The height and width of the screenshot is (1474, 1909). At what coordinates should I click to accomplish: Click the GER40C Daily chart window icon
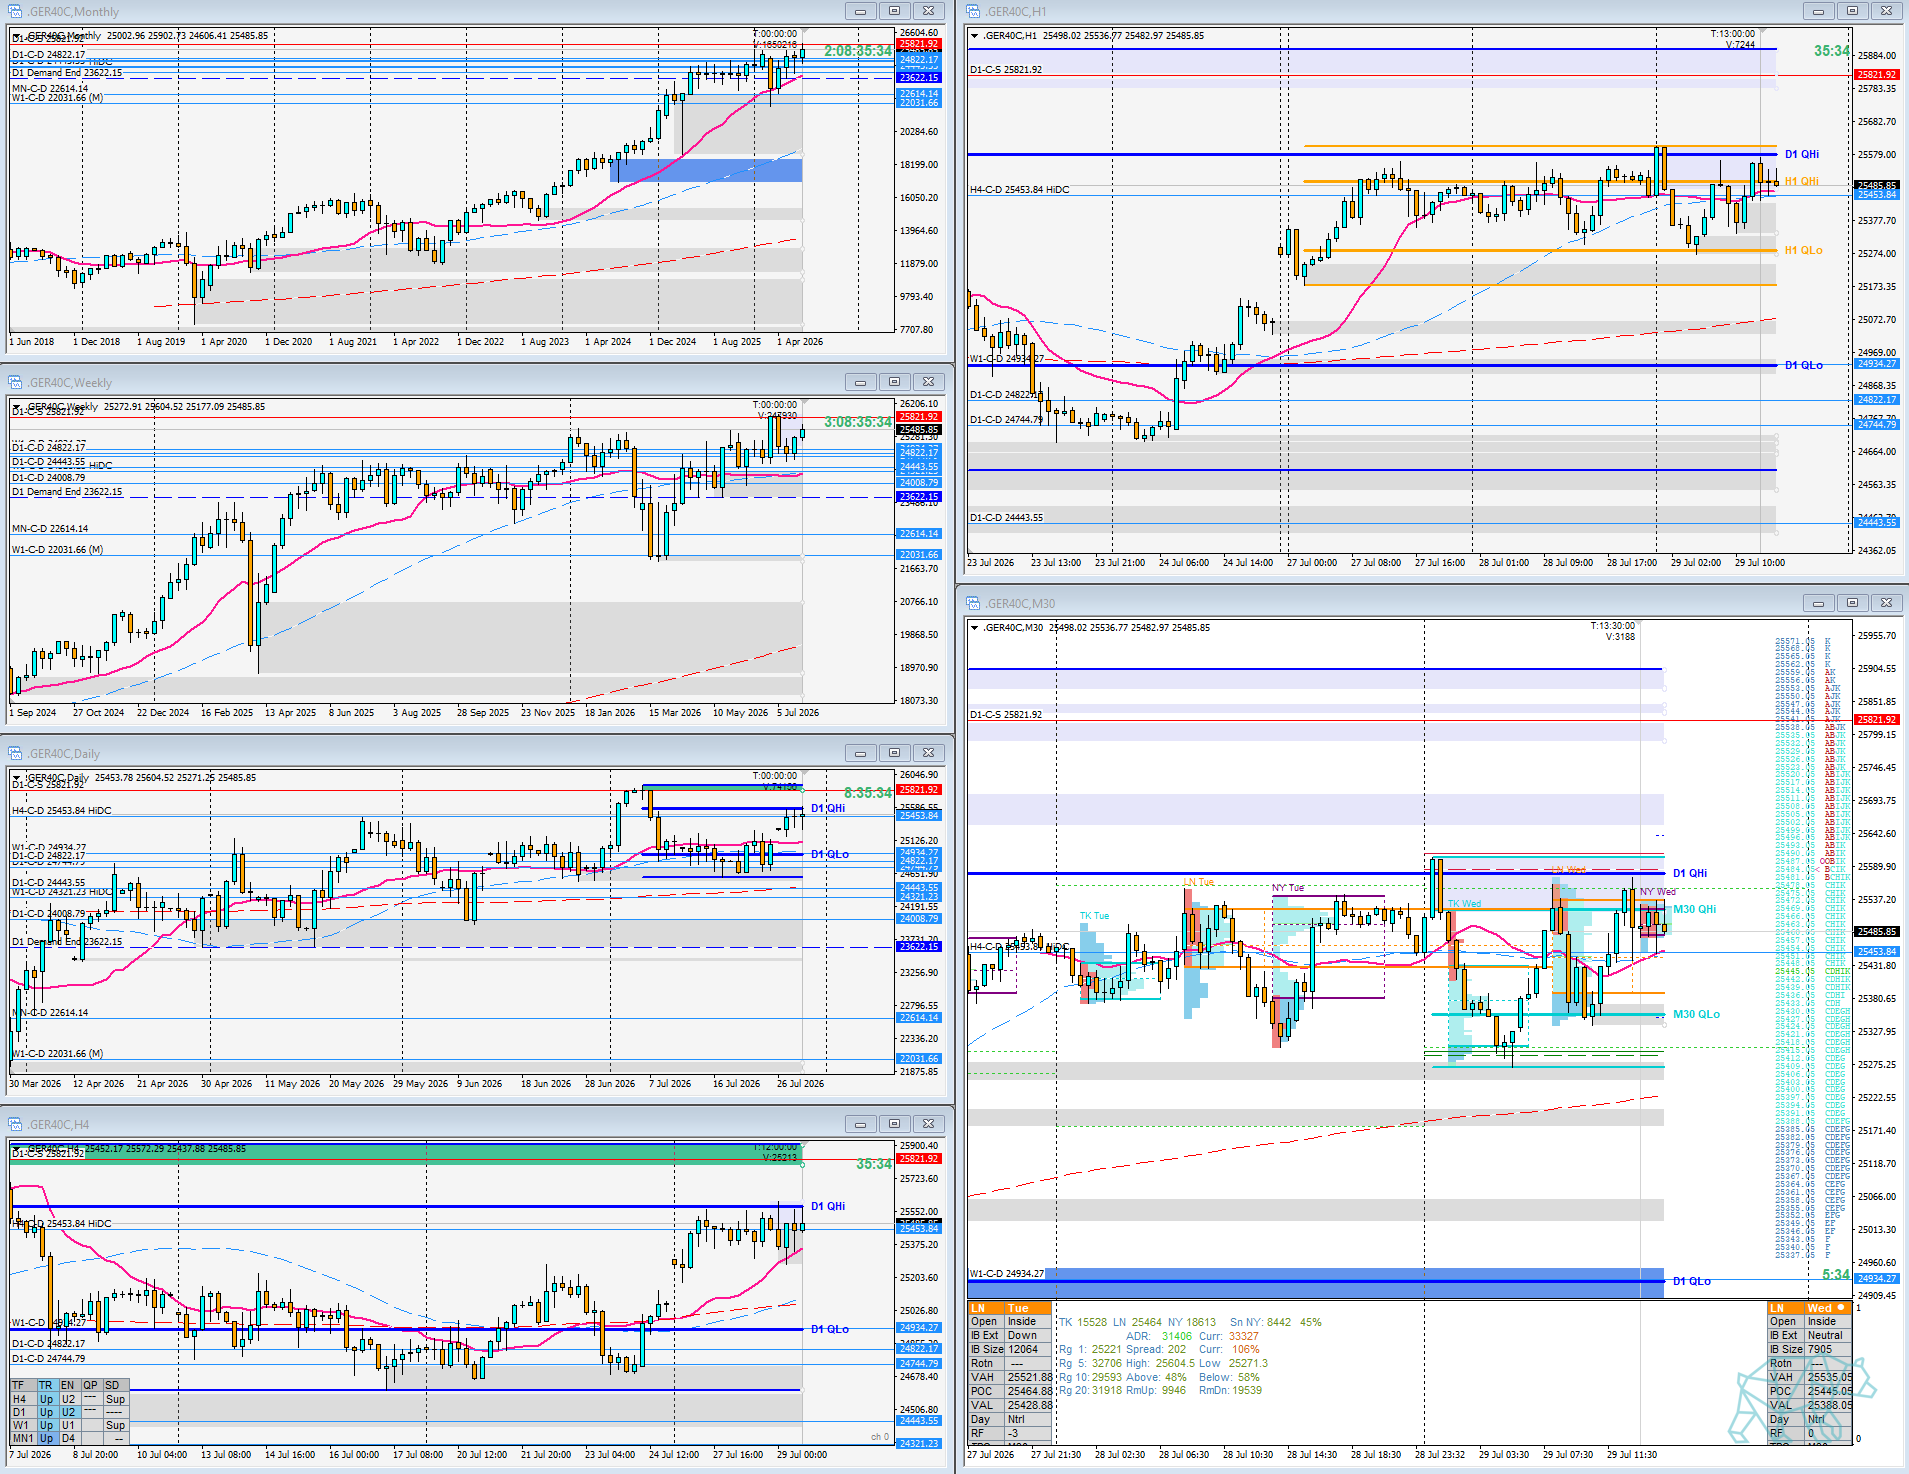click(15, 753)
